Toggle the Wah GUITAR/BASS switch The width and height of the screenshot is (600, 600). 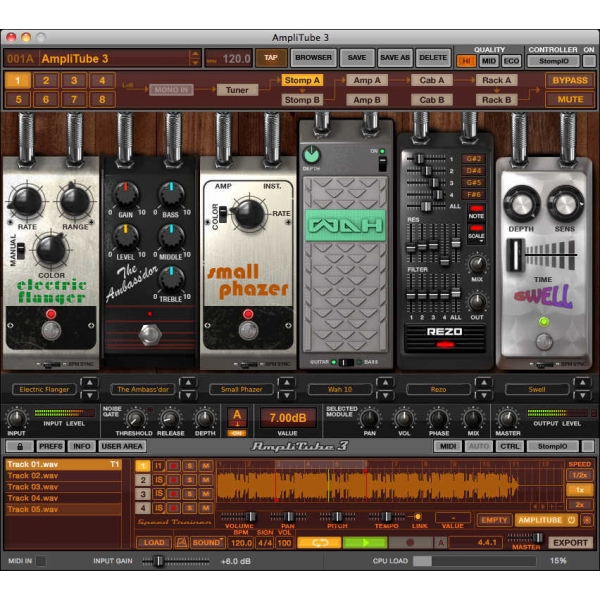(x=346, y=362)
